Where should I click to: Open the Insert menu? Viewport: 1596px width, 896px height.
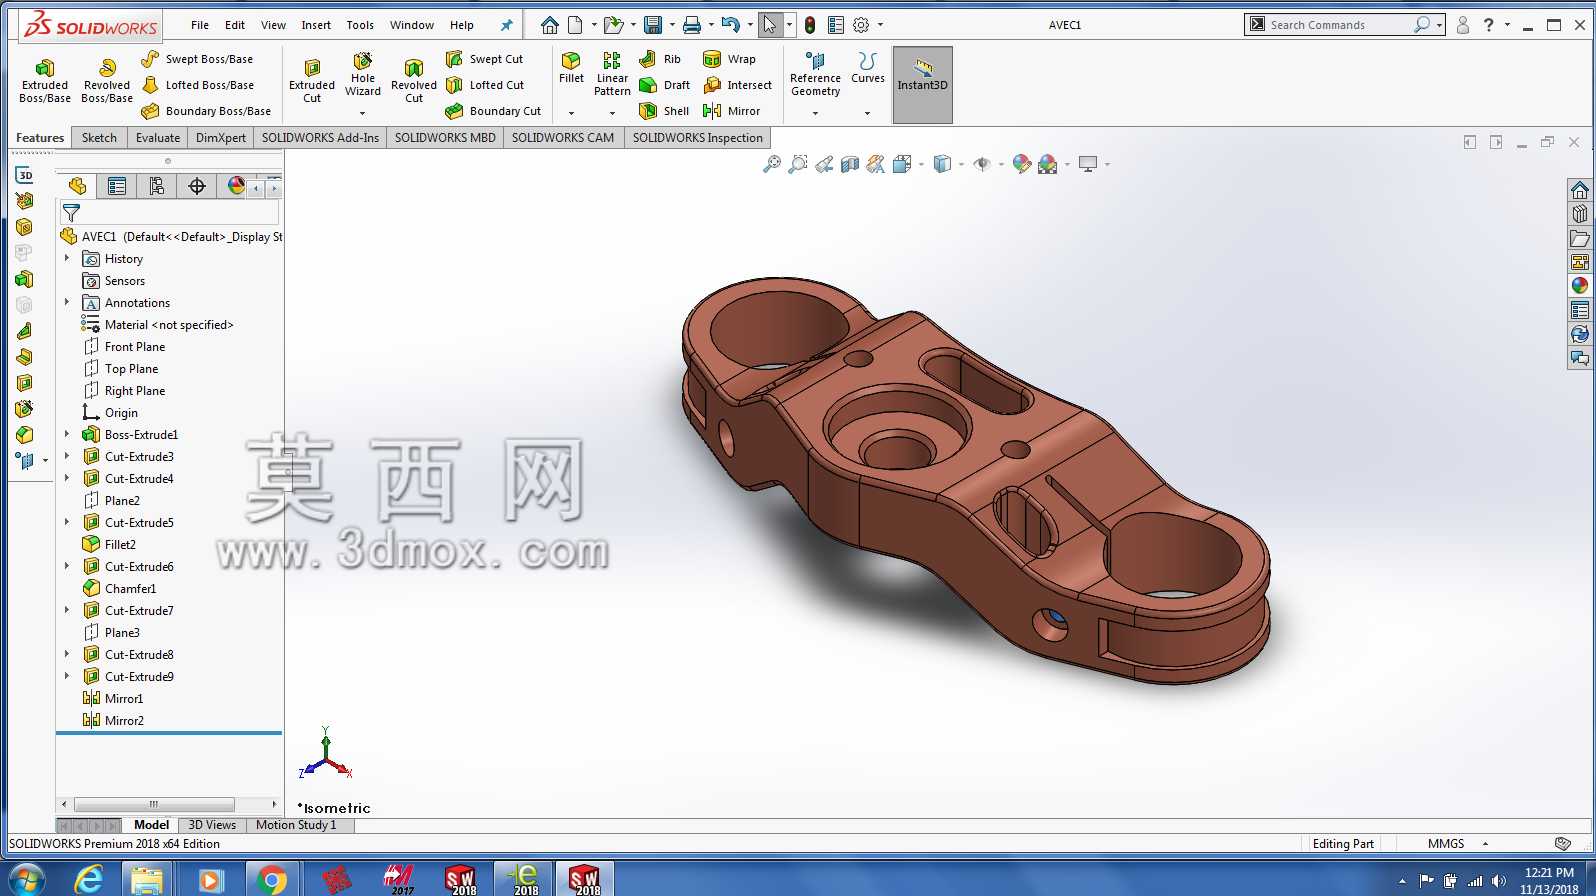point(316,25)
